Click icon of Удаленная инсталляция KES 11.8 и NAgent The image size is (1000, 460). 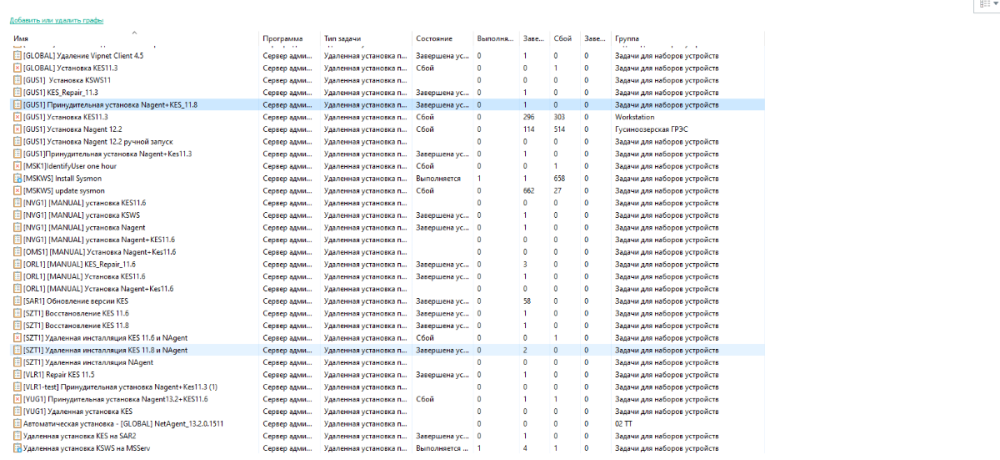tap(17, 350)
